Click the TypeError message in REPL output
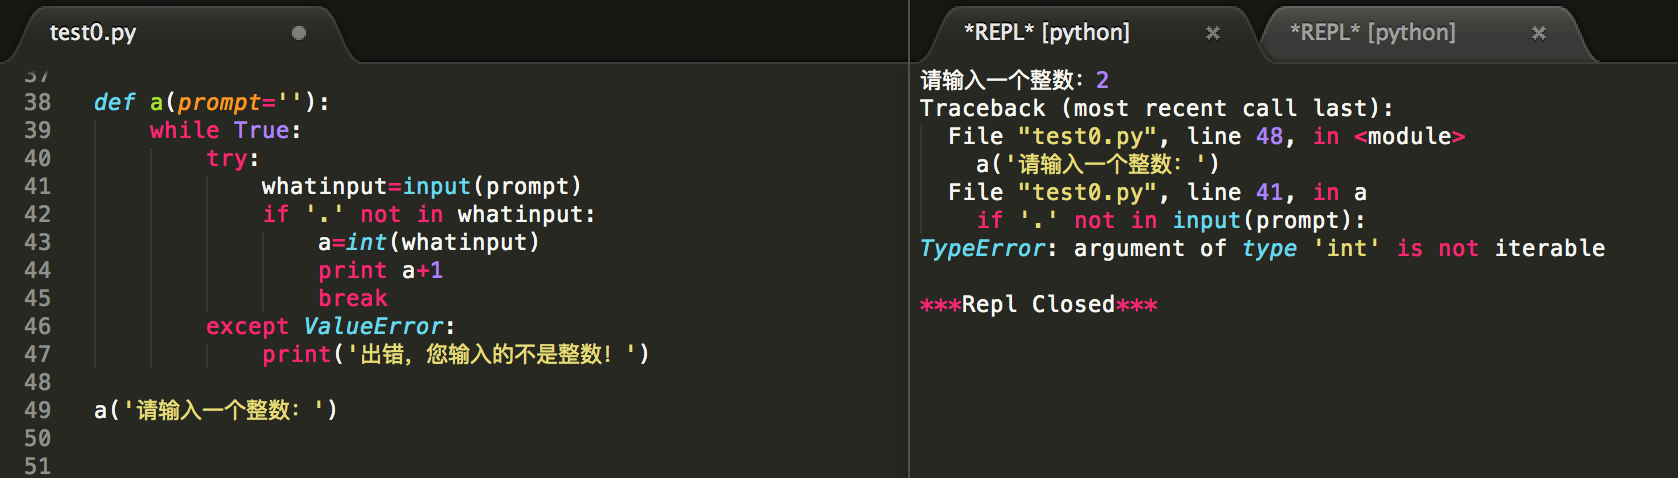The height and width of the screenshot is (478, 1678). click(1261, 248)
